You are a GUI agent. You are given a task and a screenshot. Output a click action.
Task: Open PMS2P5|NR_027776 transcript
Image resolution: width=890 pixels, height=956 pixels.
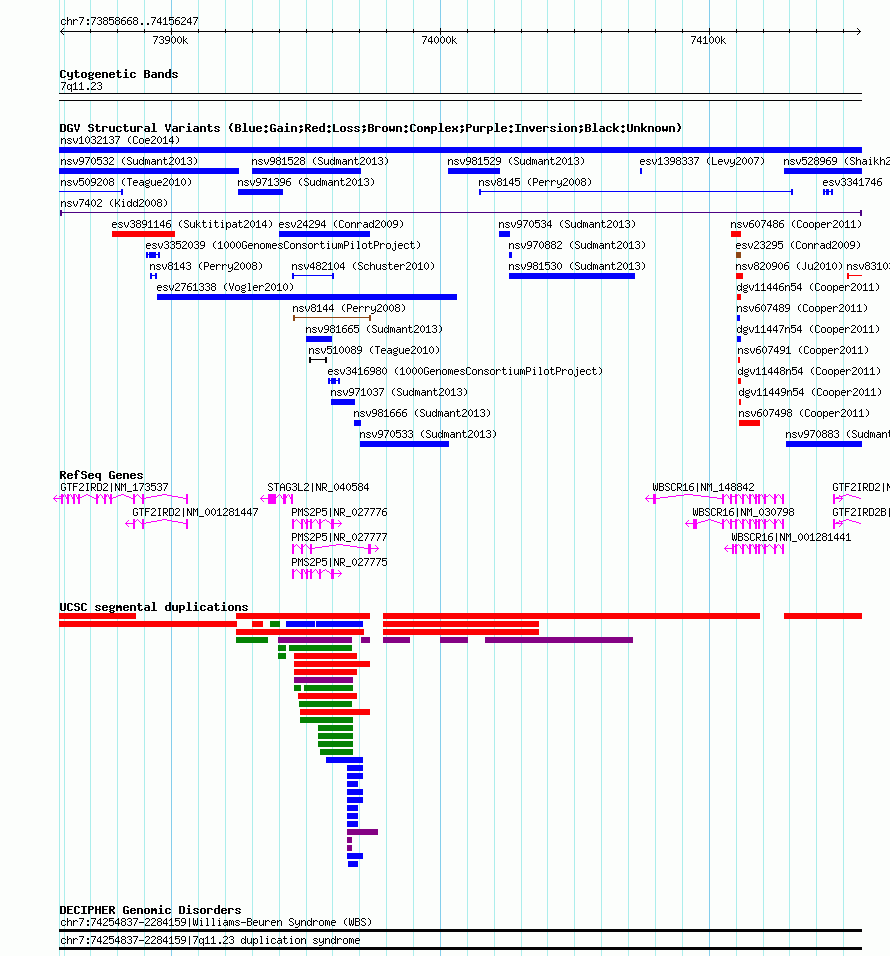coord(316,524)
